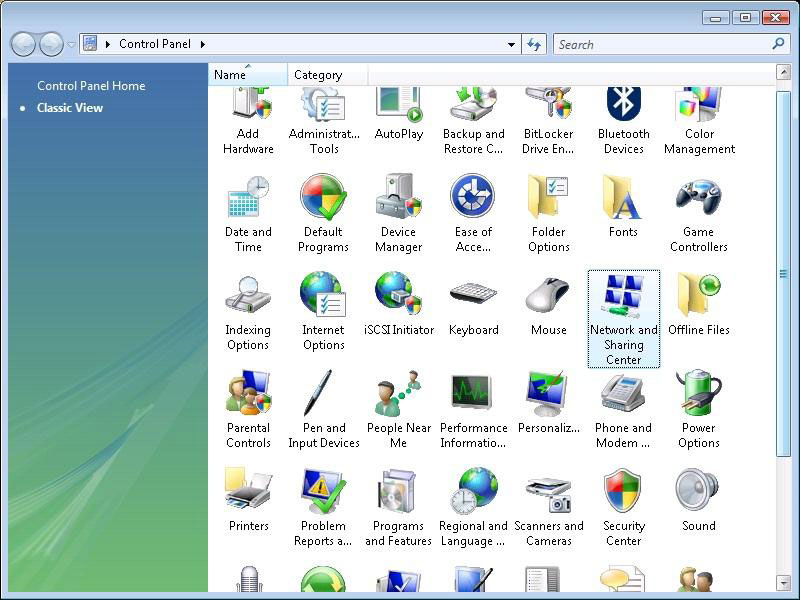Viewport: 800px width, 600px height.
Task: Expand the arrow before Control Panel breadcrumb
Action: pyautogui.click(x=108, y=44)
